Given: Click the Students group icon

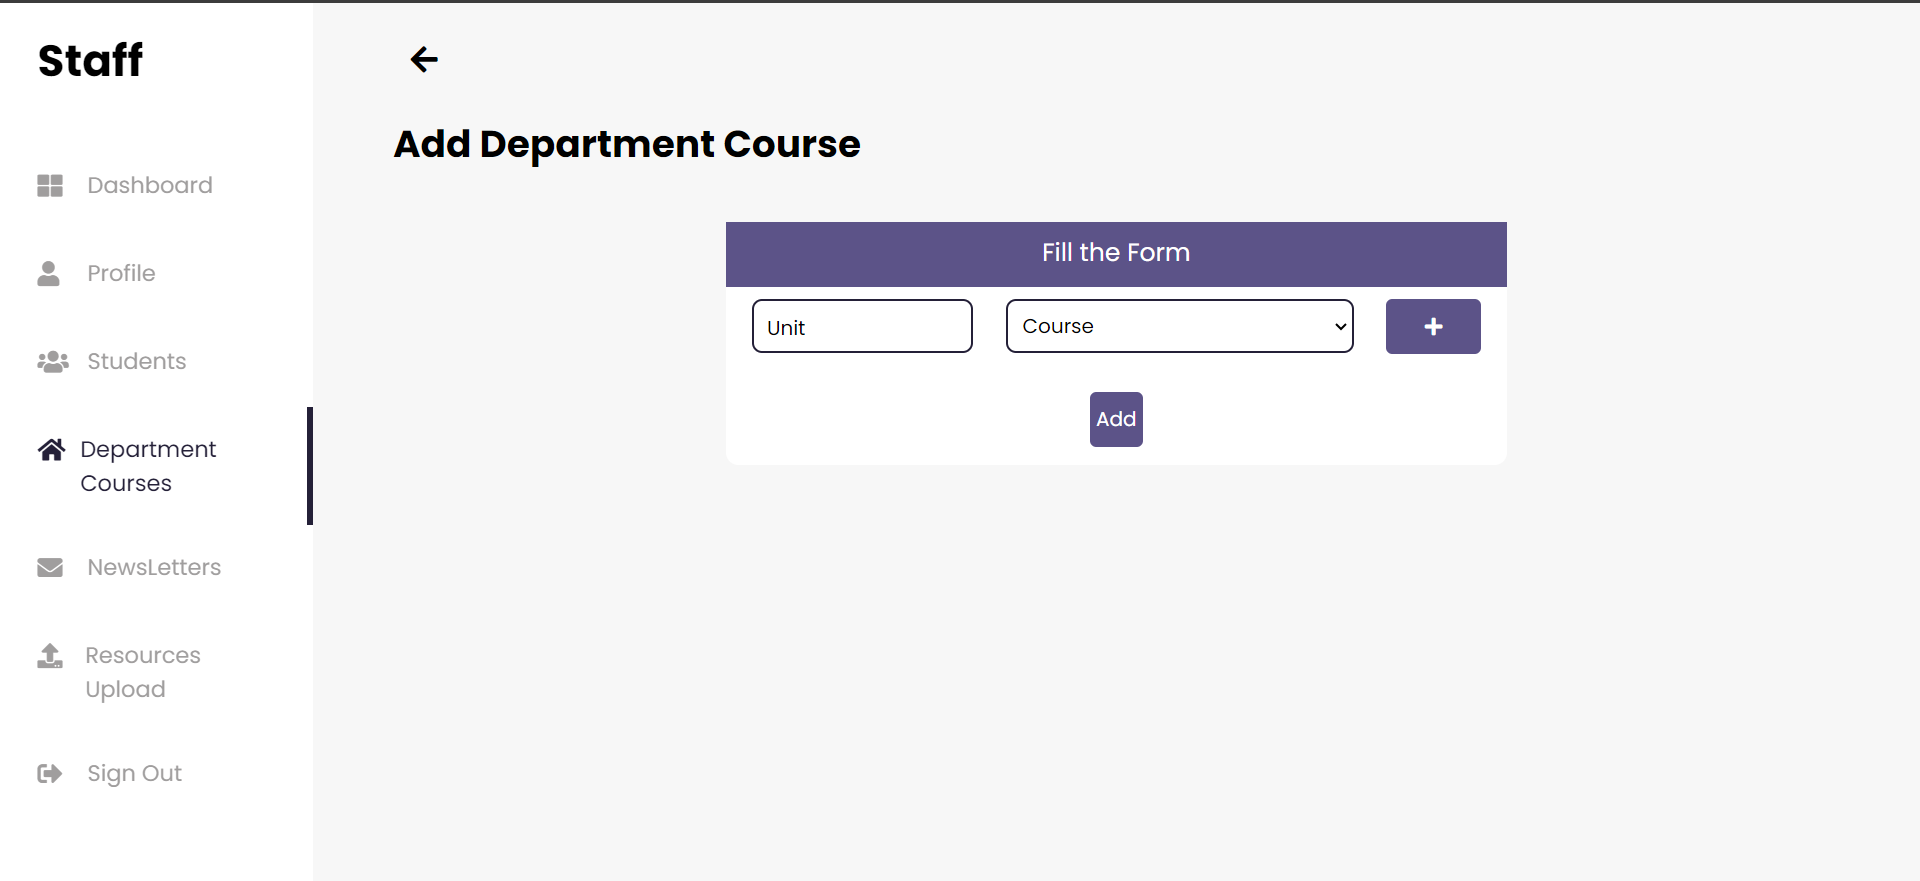Looking at the screenshot, I should click(x=51, y=361).
